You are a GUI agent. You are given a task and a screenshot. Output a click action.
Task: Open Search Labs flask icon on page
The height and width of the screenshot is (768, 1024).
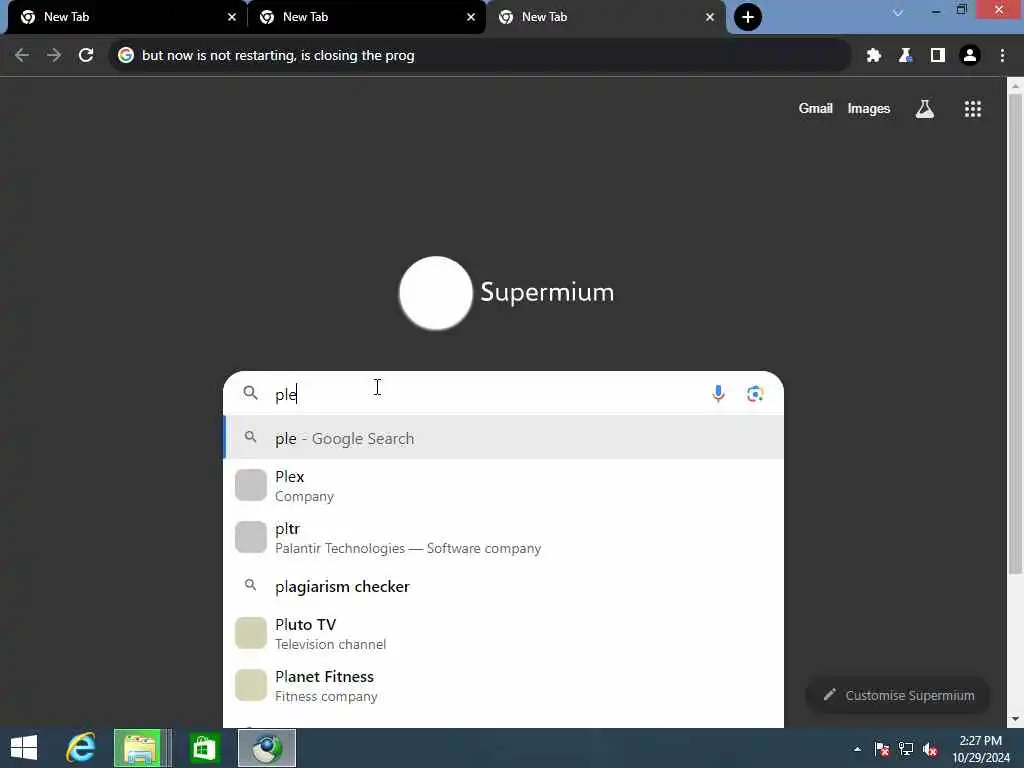(x=925, y=109)
